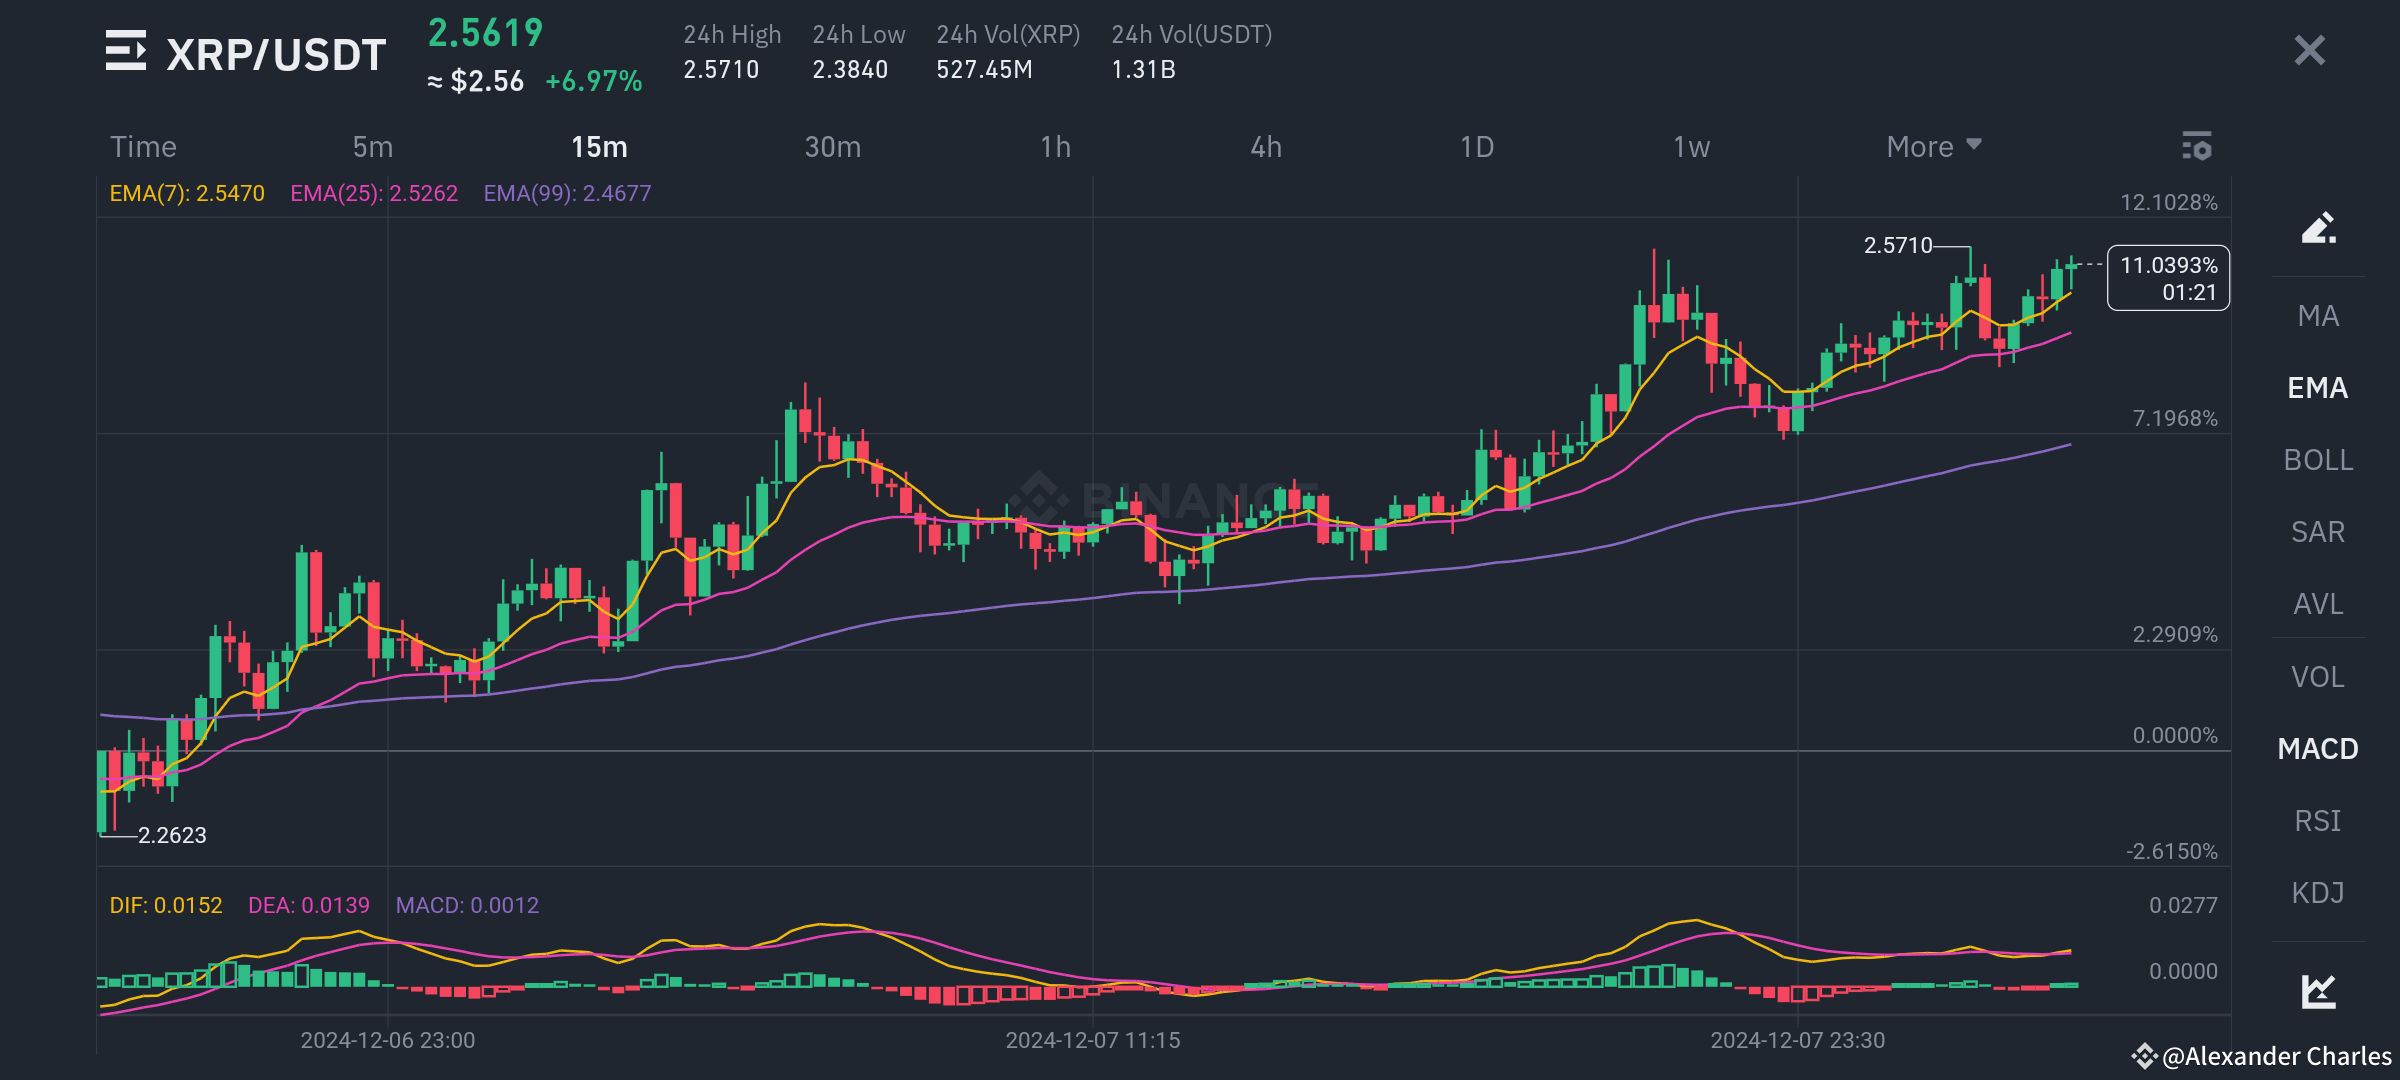Switch to the 1h interval
This screenshot has height=1080, width=2400.
click(x=1055, y=146)
